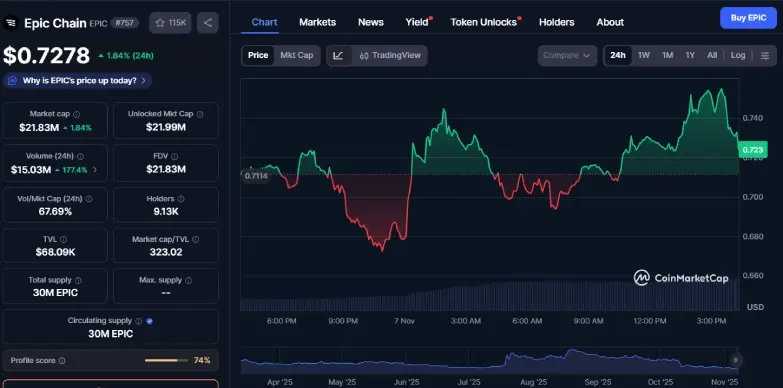Select the All time range
This screenshot has height=388, width=783.
click(712, 55)
